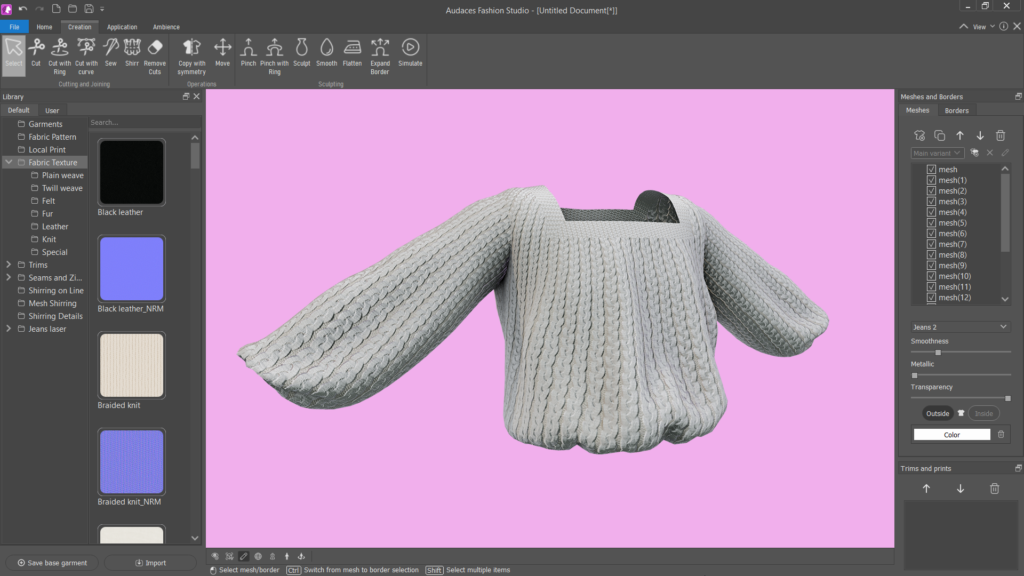Delete item in Trims and prints
The width and height of the screenshot is (1024, 576).
tap(995, 488)
